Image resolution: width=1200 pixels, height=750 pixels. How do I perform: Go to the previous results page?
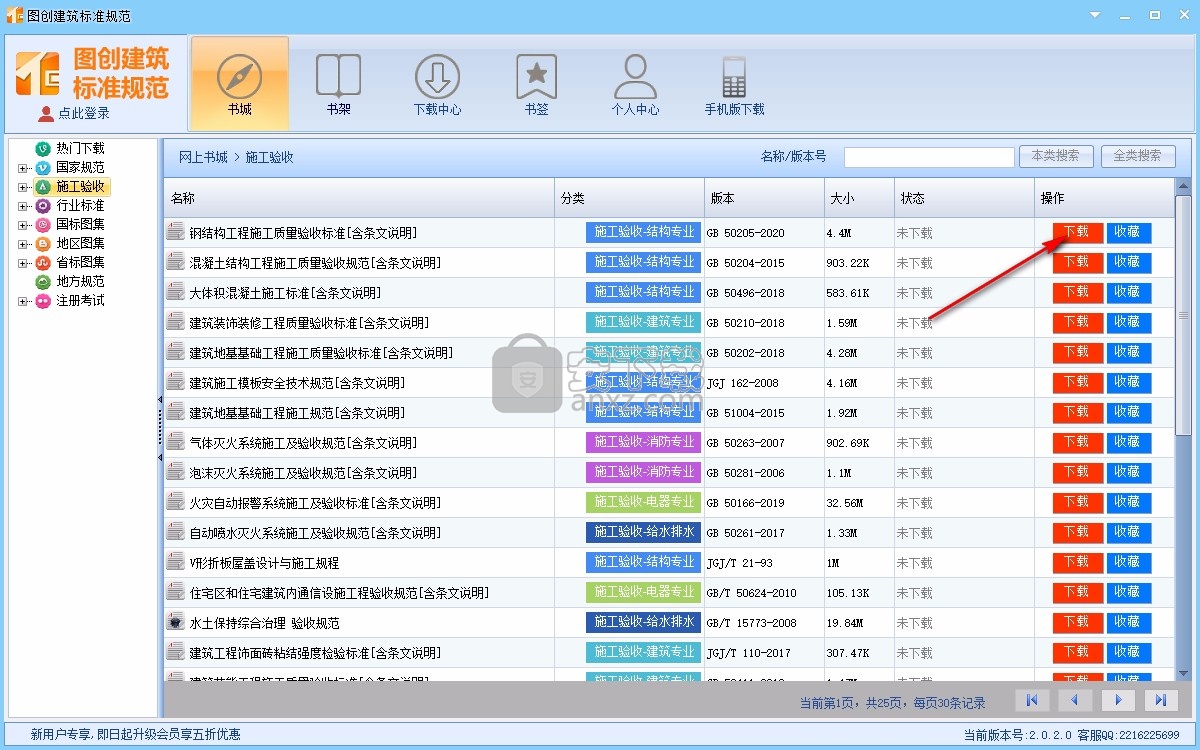point(1075,700)
